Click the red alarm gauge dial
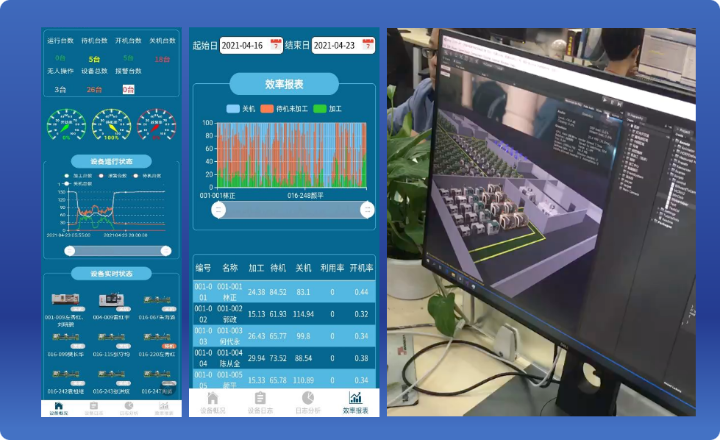Image resolution: width=720 pixels, height=440 pixels. (x=155, y=124)
